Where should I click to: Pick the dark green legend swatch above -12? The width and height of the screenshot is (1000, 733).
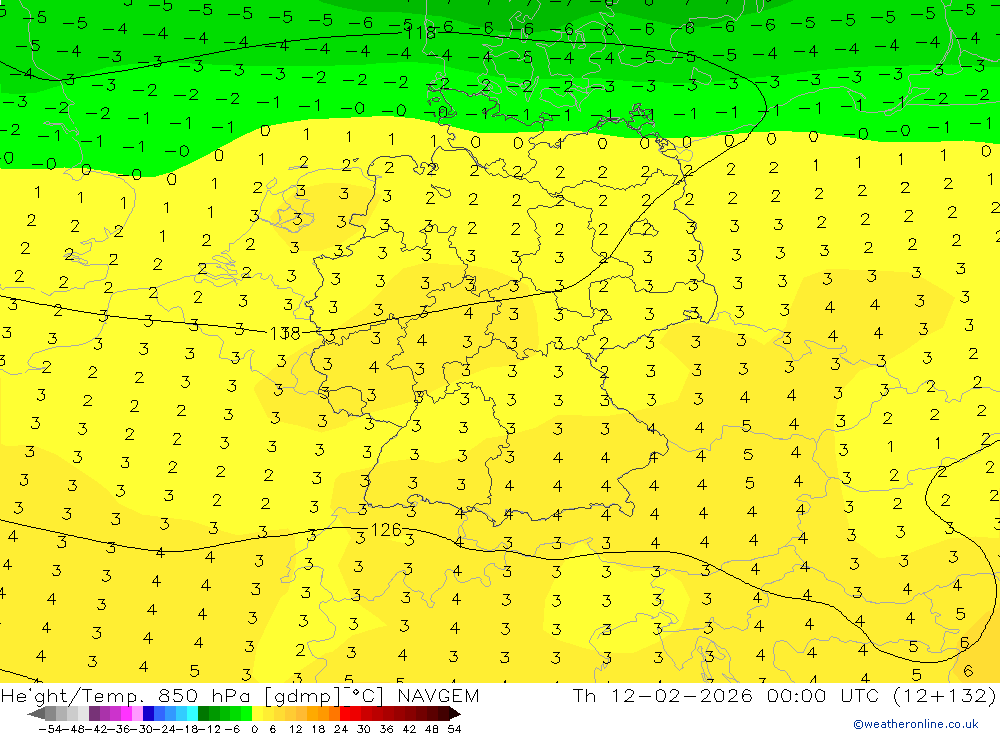pos(203,714)
